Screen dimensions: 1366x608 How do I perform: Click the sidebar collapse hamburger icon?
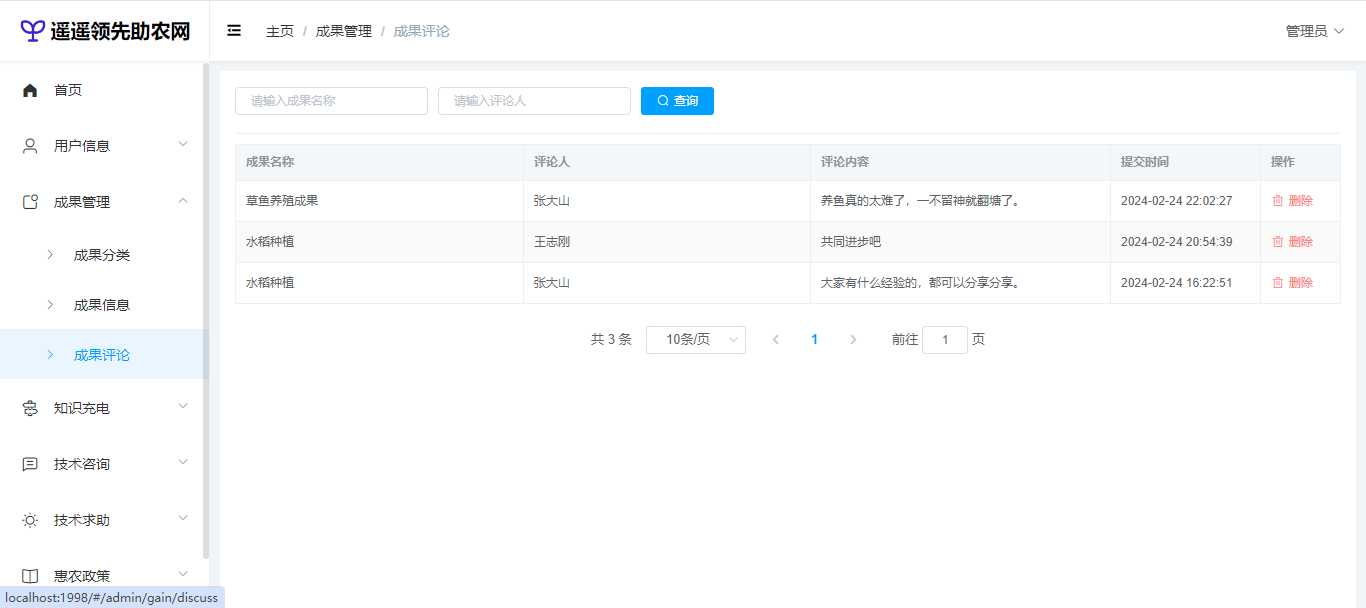point(234,31)
